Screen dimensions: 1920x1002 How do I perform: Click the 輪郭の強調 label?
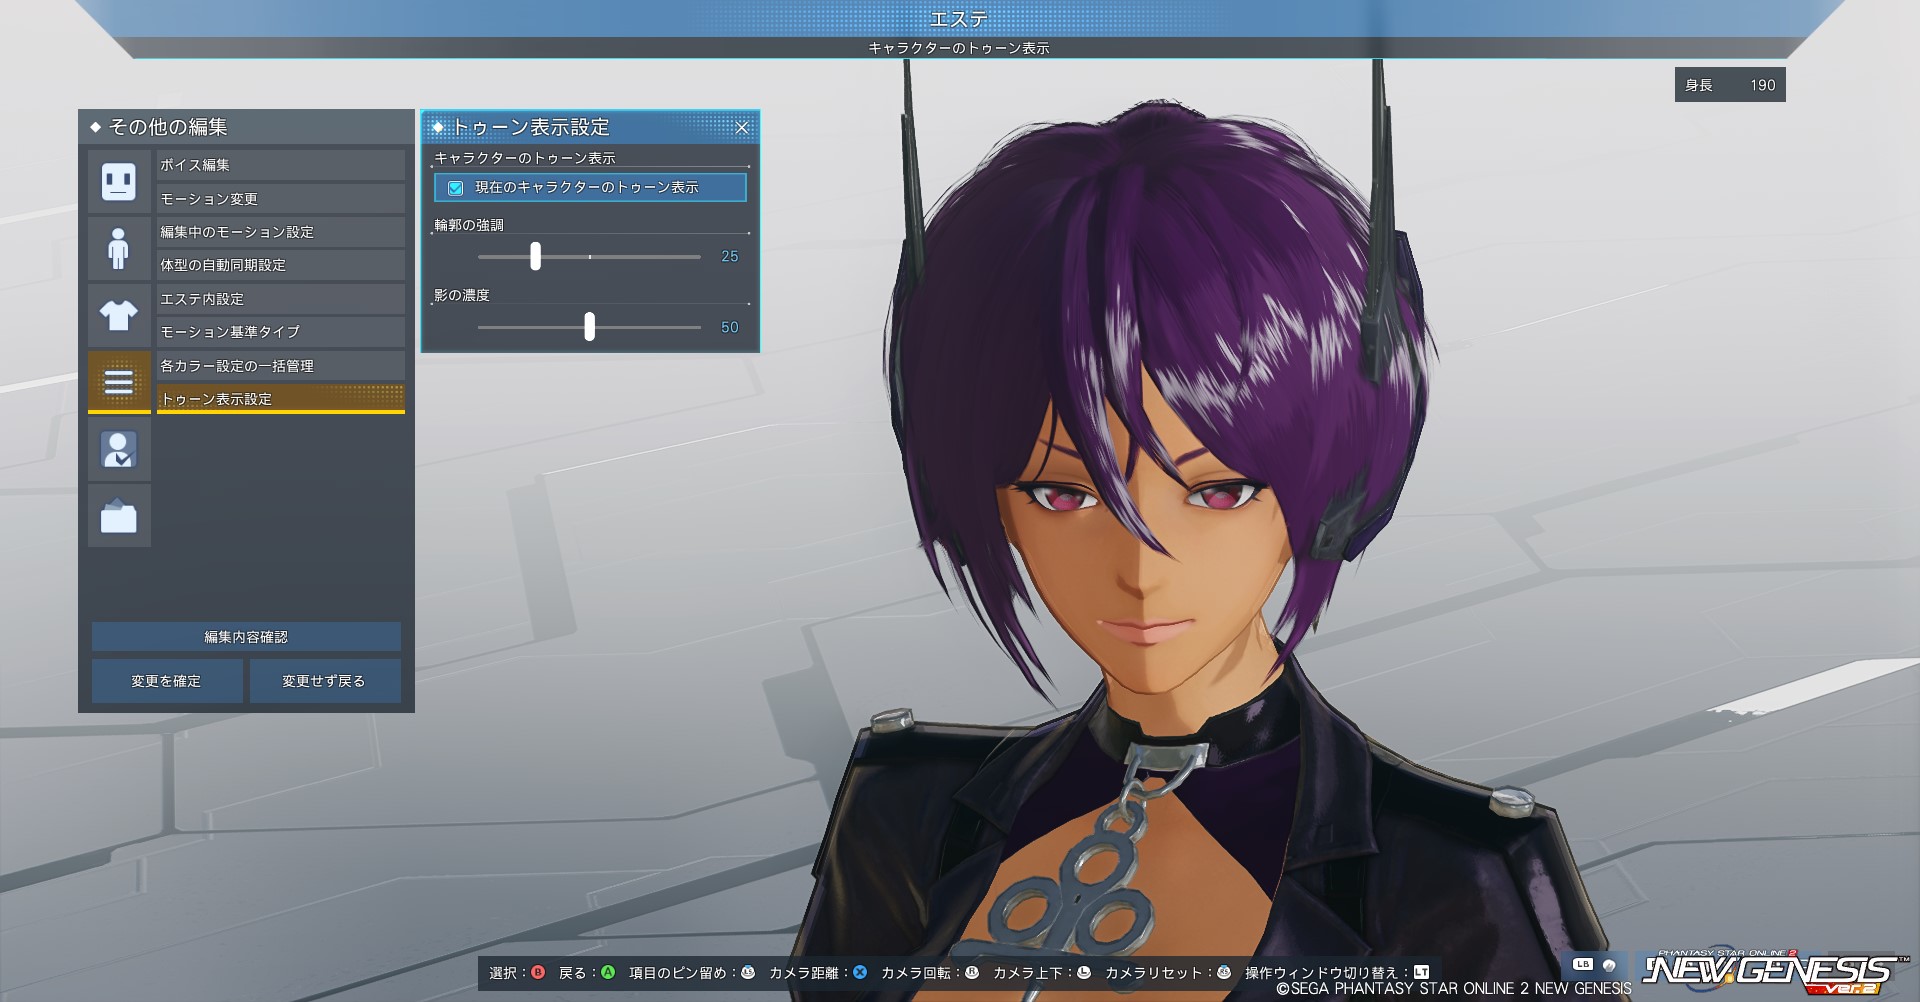pyautogui.click(x=469, y=225)
